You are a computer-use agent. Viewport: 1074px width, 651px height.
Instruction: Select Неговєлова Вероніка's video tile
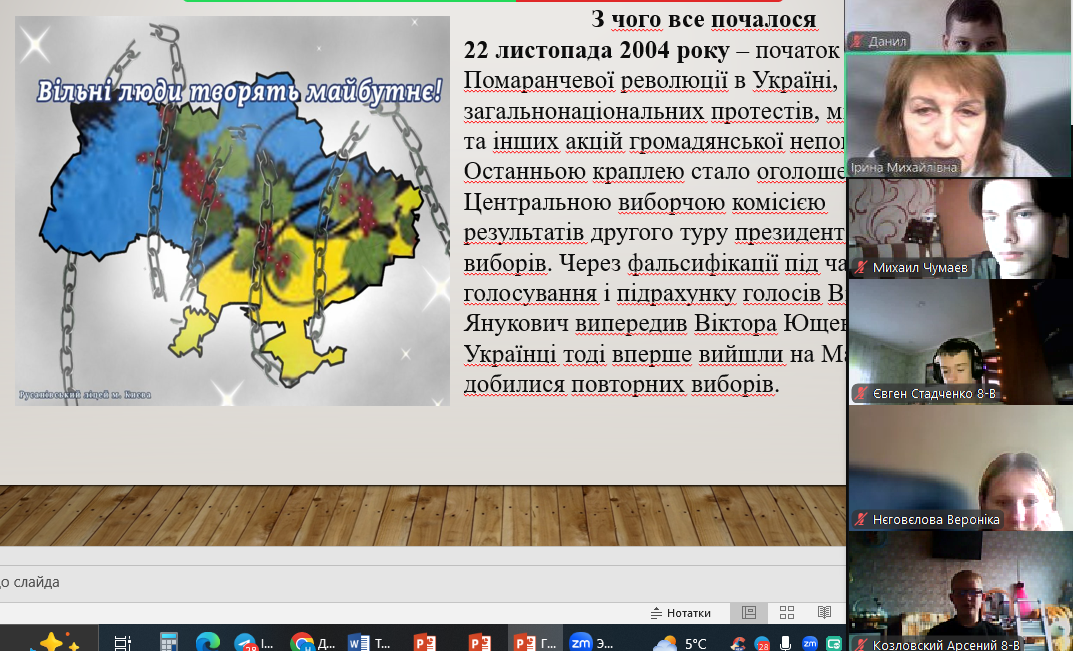click(x=958, y=468)
